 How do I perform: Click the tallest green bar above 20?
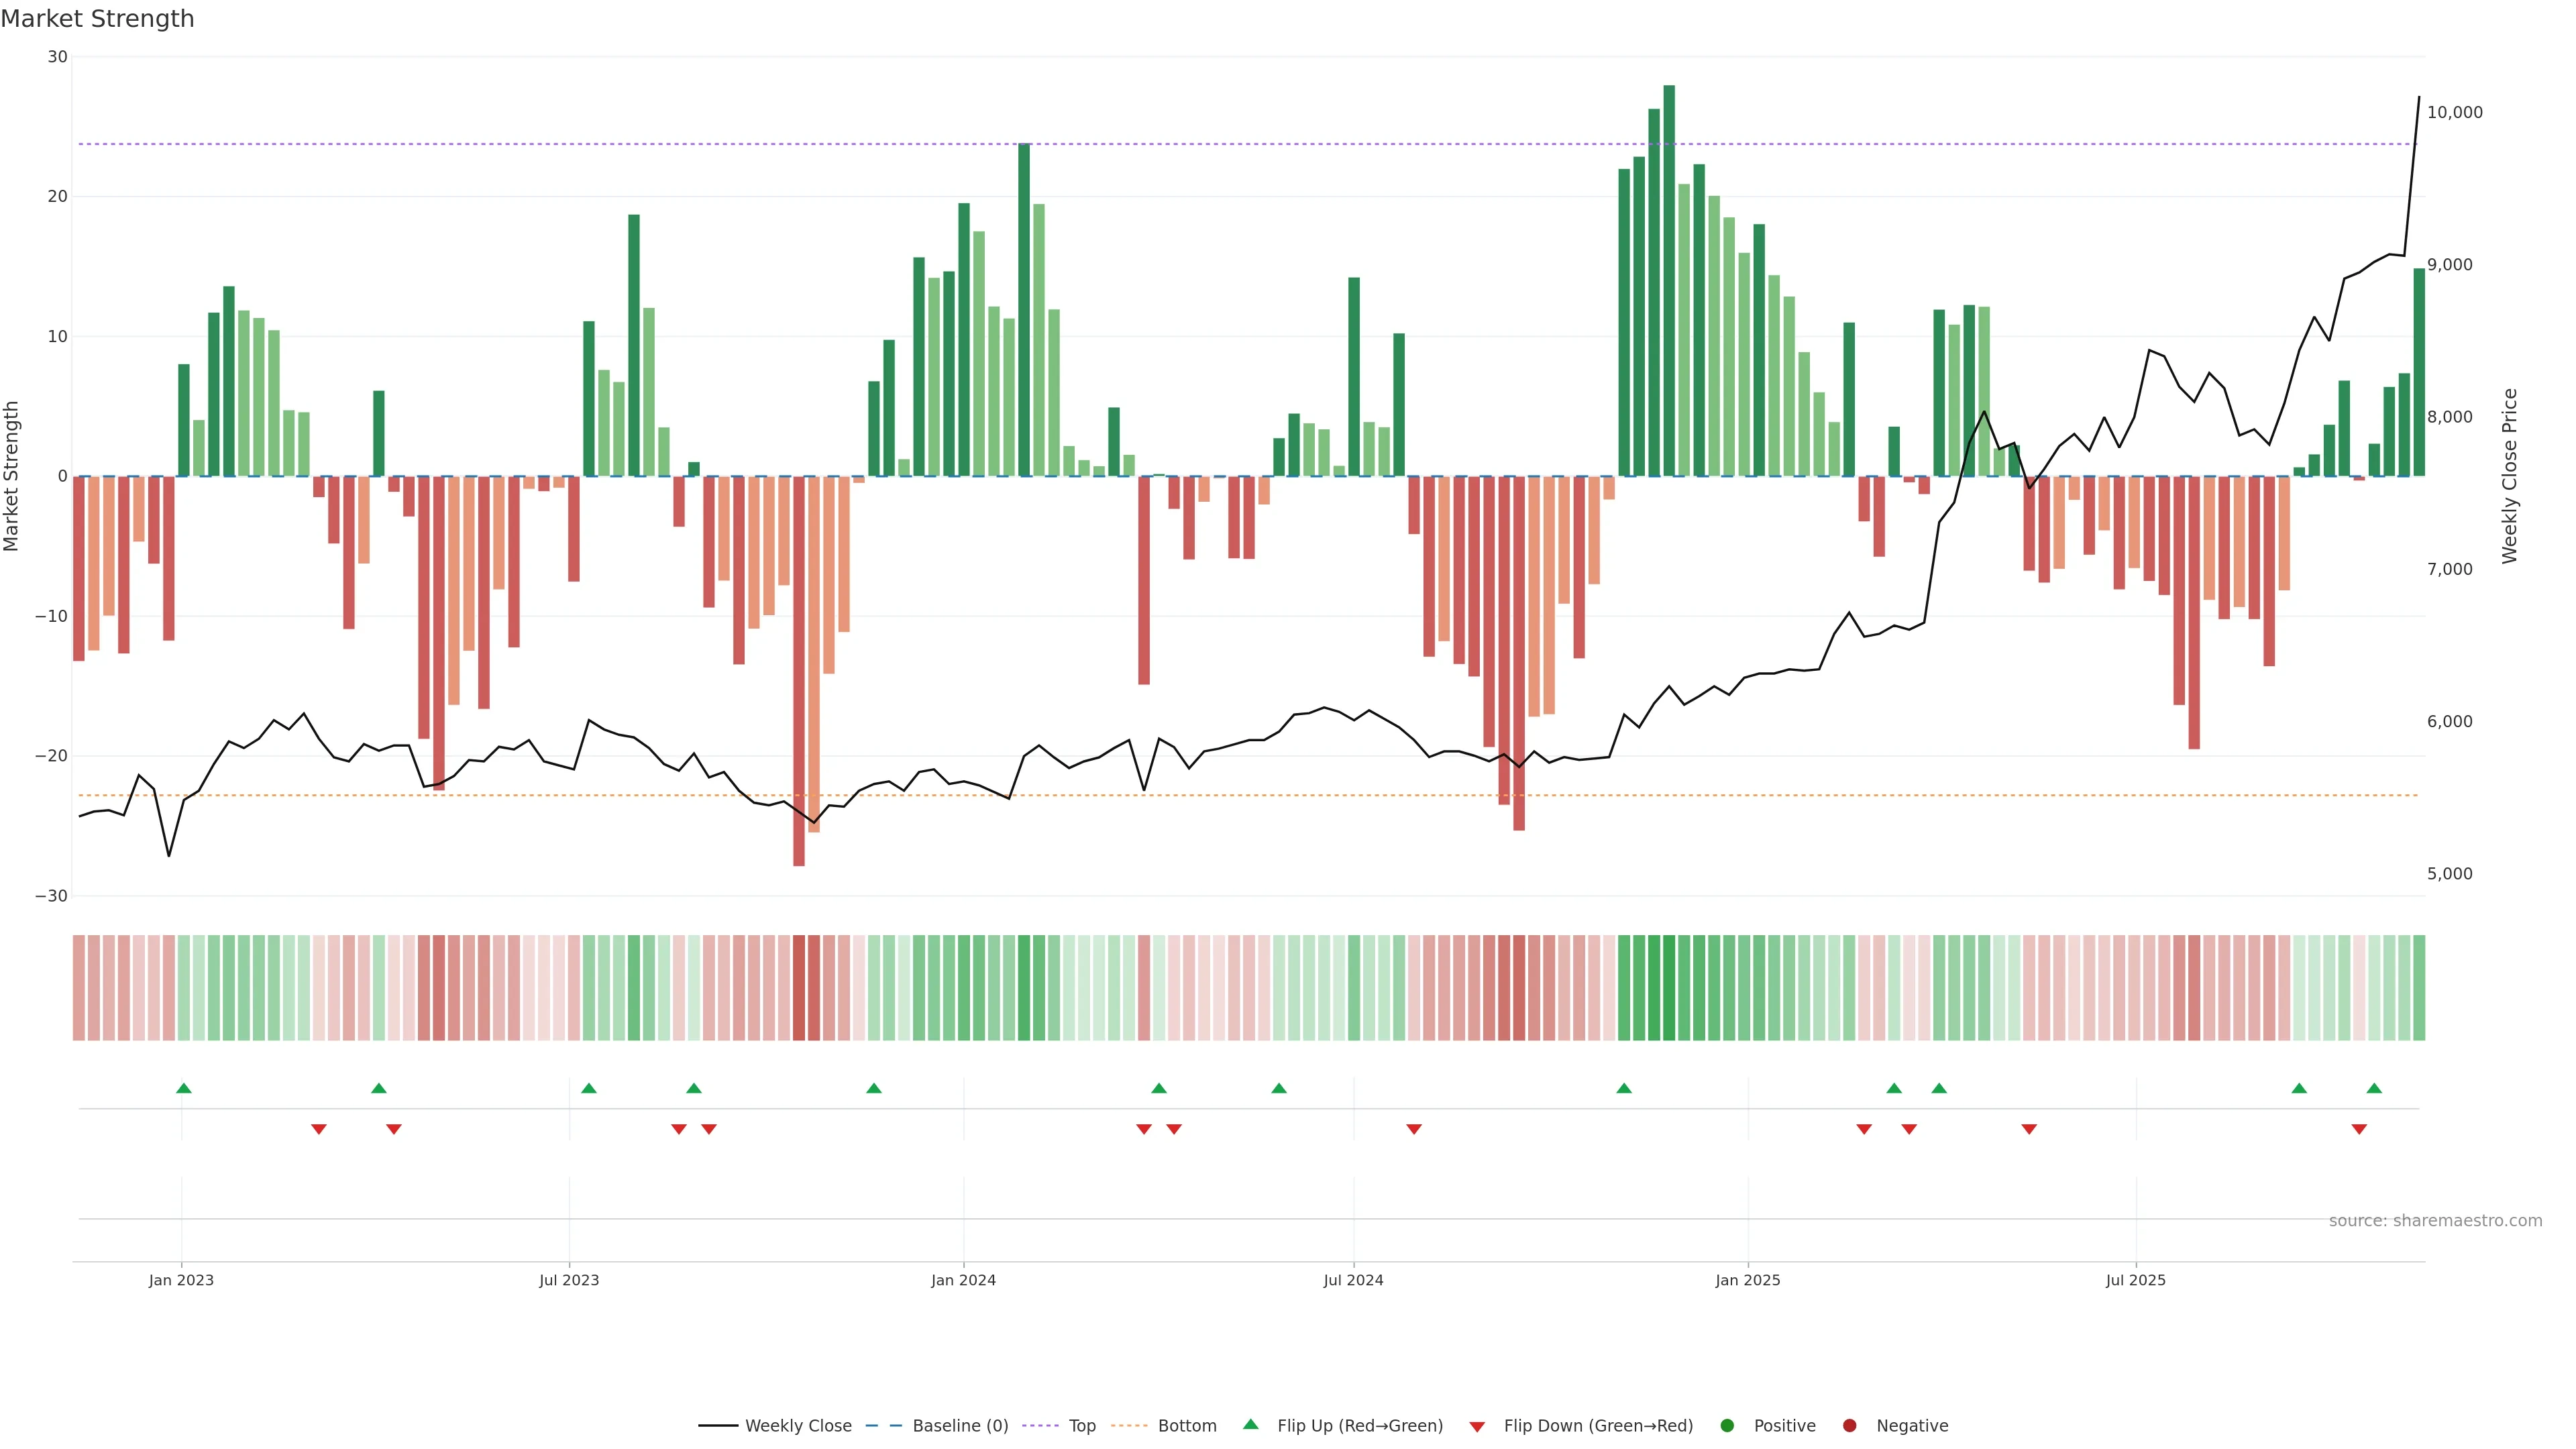tap(1669, 280)
